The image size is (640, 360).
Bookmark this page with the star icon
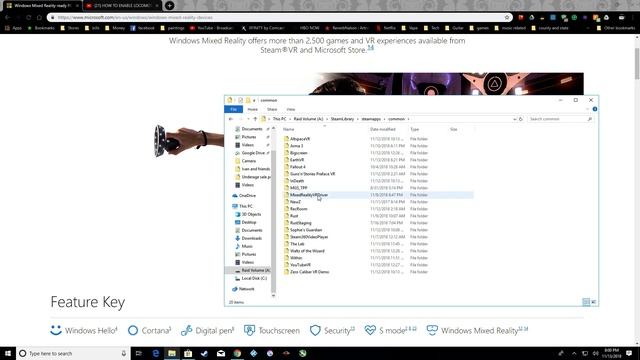[507, 18]
